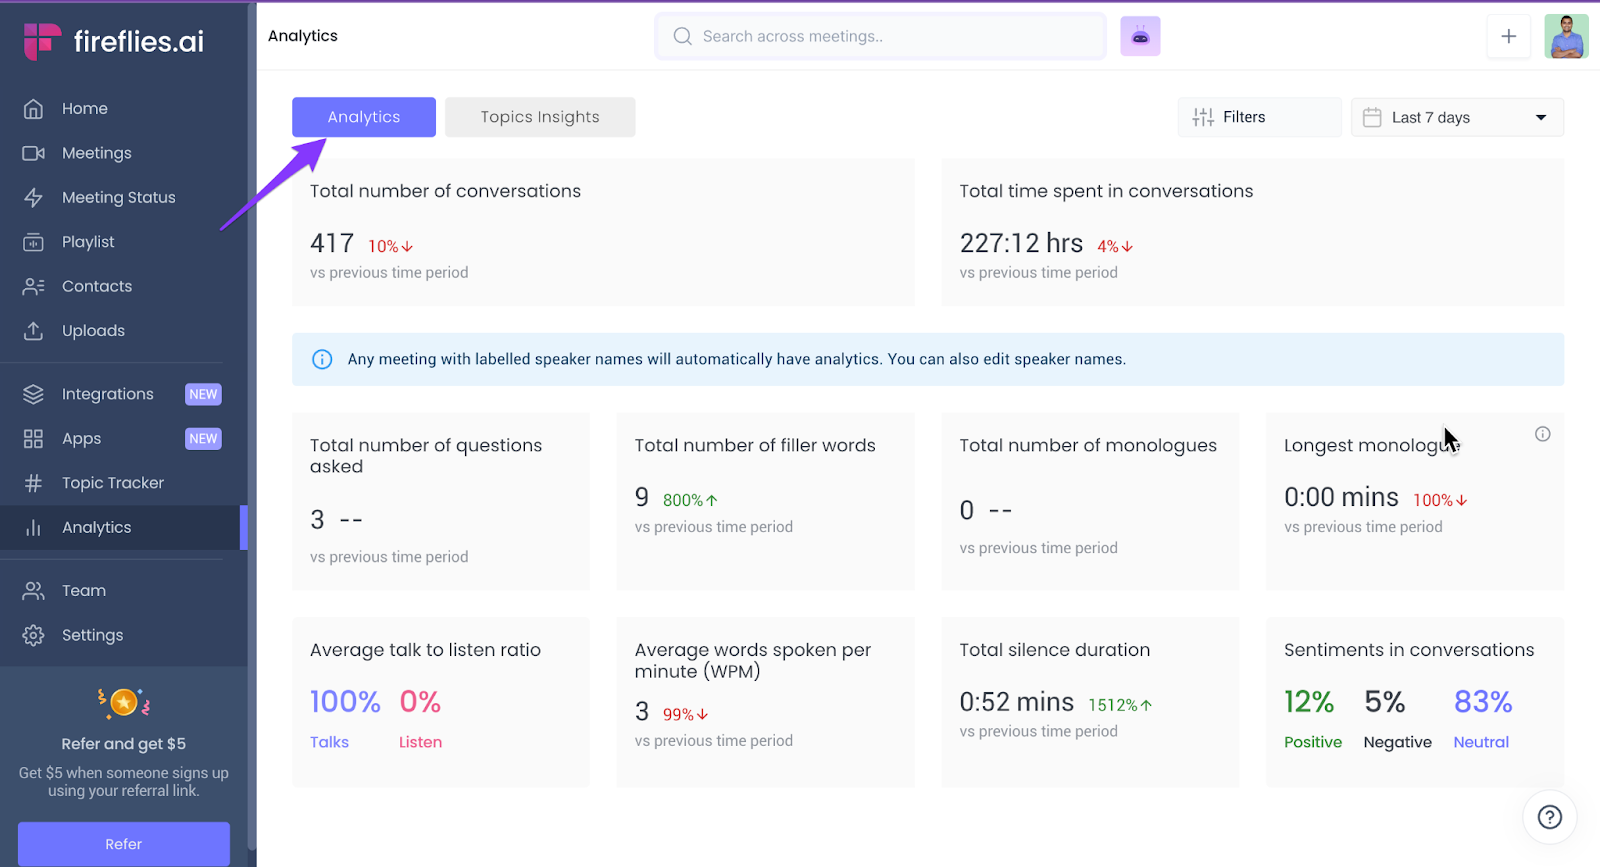This screenshot has width=1600, height=867.
Task: Open Settings gear in sidebar
Action: click(33, 636)
